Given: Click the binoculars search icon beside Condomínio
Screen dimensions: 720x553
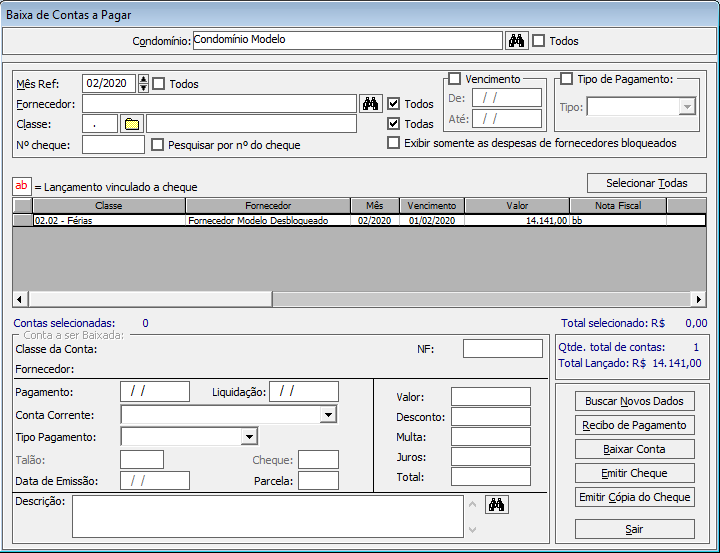Looking at the screenshot, I should (517, 41).
